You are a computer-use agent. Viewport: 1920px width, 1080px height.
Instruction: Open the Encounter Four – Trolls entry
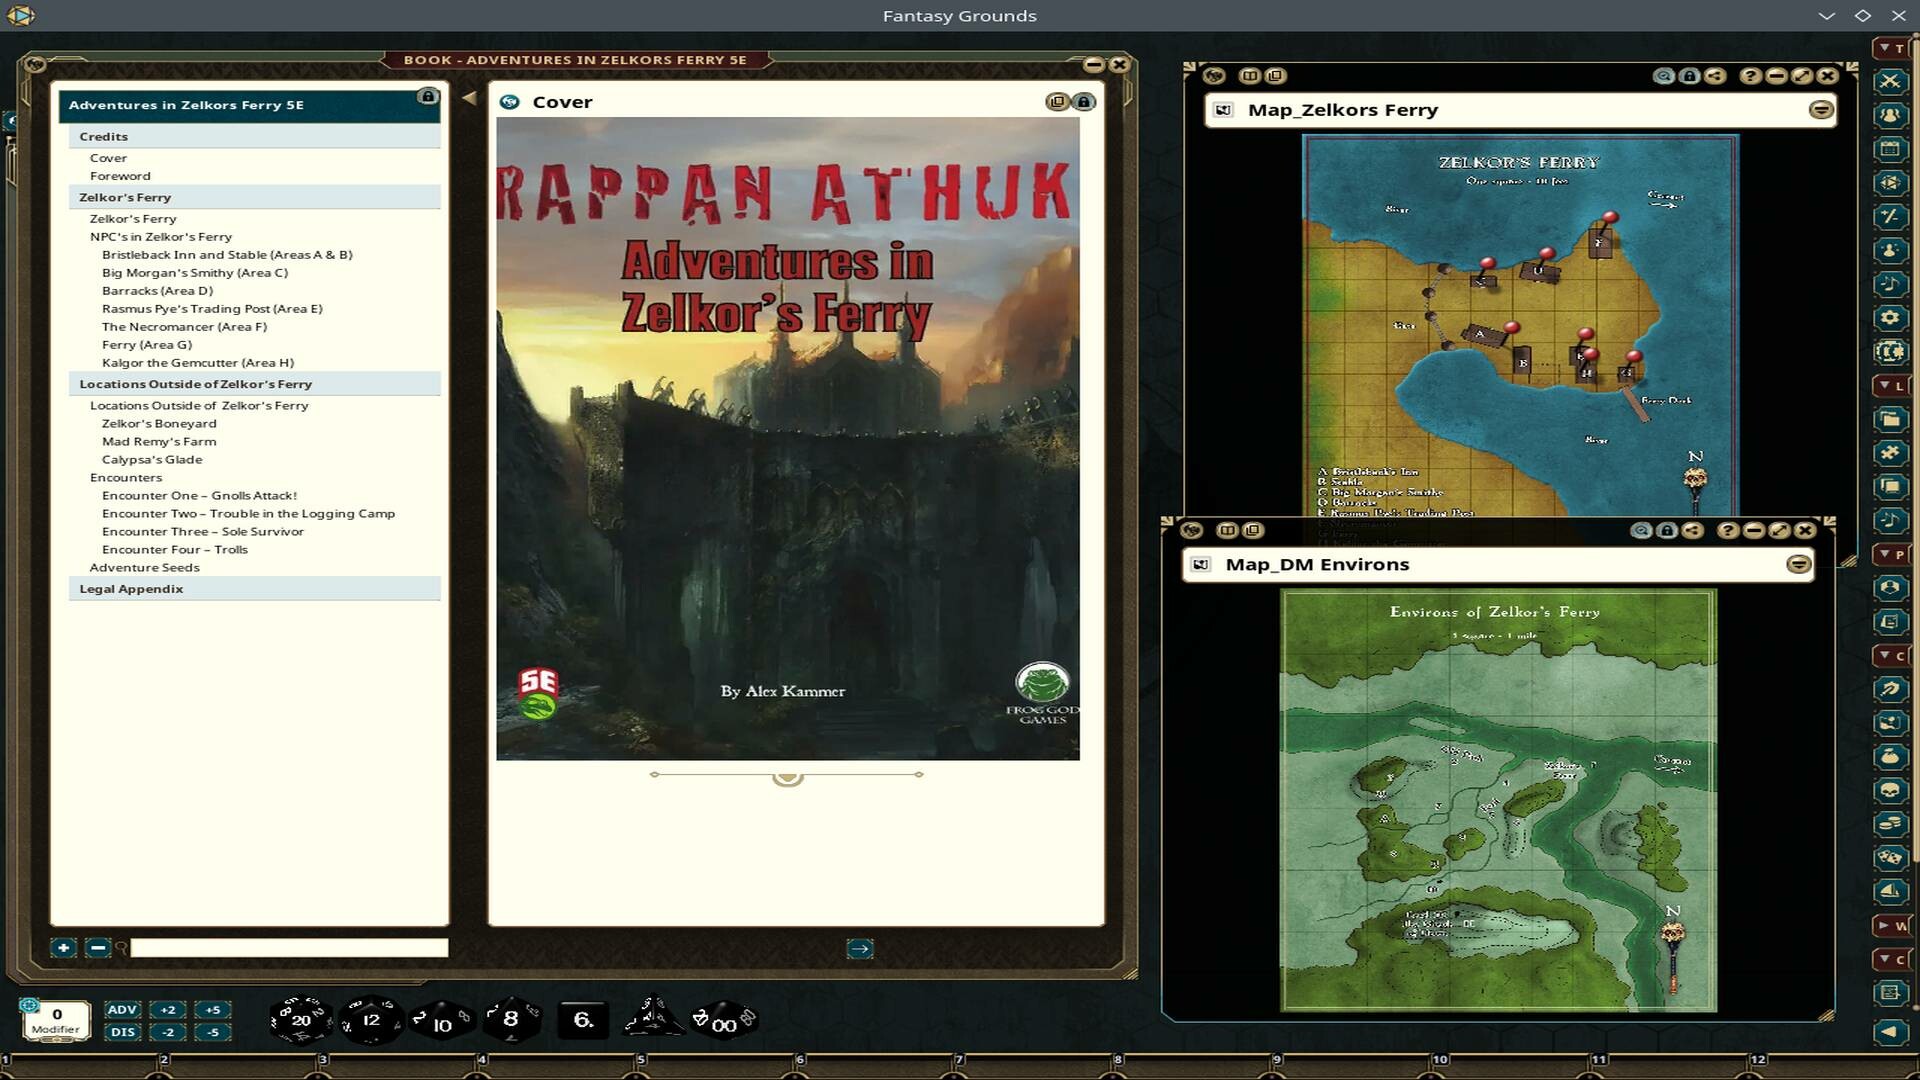[x=174, y=549]
